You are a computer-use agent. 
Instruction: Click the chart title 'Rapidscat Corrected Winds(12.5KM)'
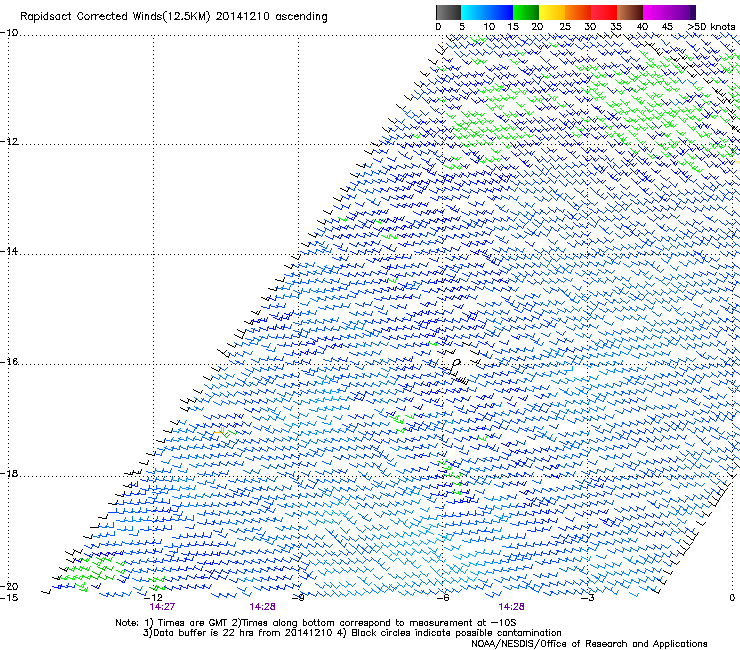115,17
